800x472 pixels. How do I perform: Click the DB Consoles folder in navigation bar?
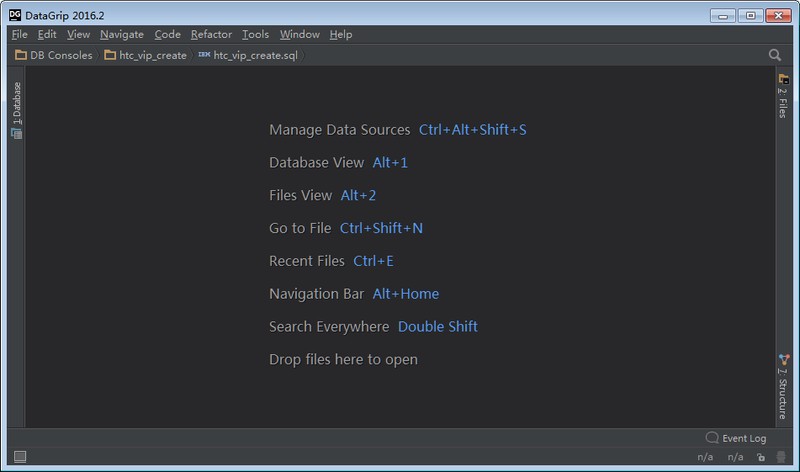54,55
